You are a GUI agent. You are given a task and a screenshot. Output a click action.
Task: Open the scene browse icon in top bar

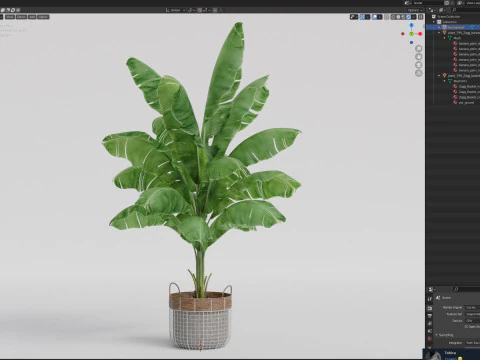[x=408, y=3]
